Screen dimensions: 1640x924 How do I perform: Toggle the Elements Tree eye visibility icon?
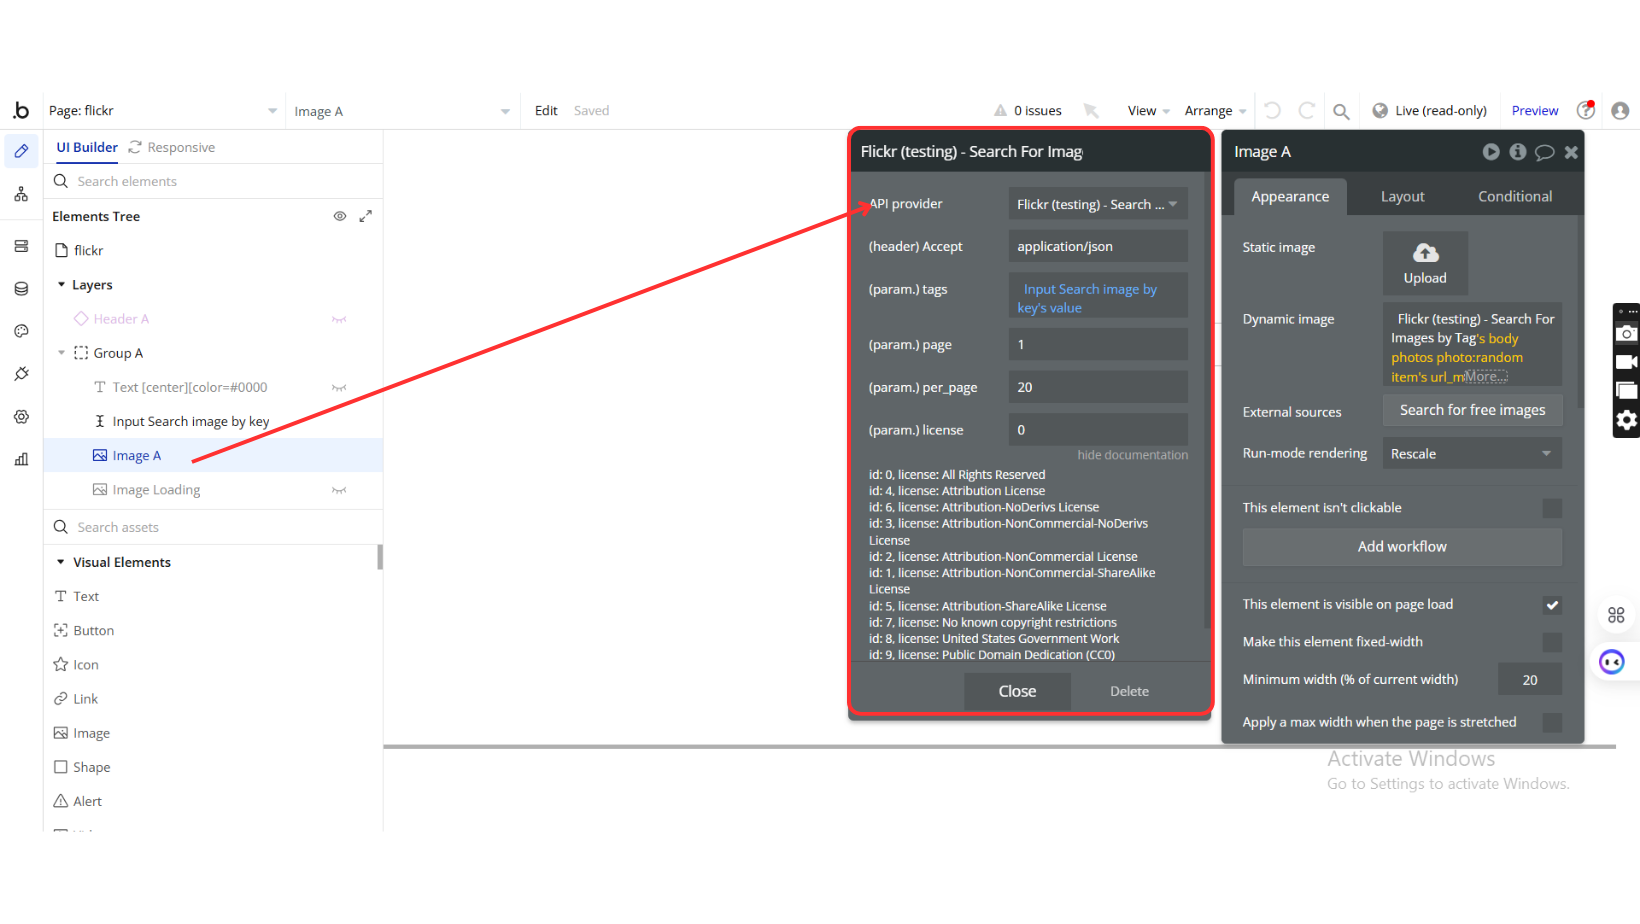[340, 216]
